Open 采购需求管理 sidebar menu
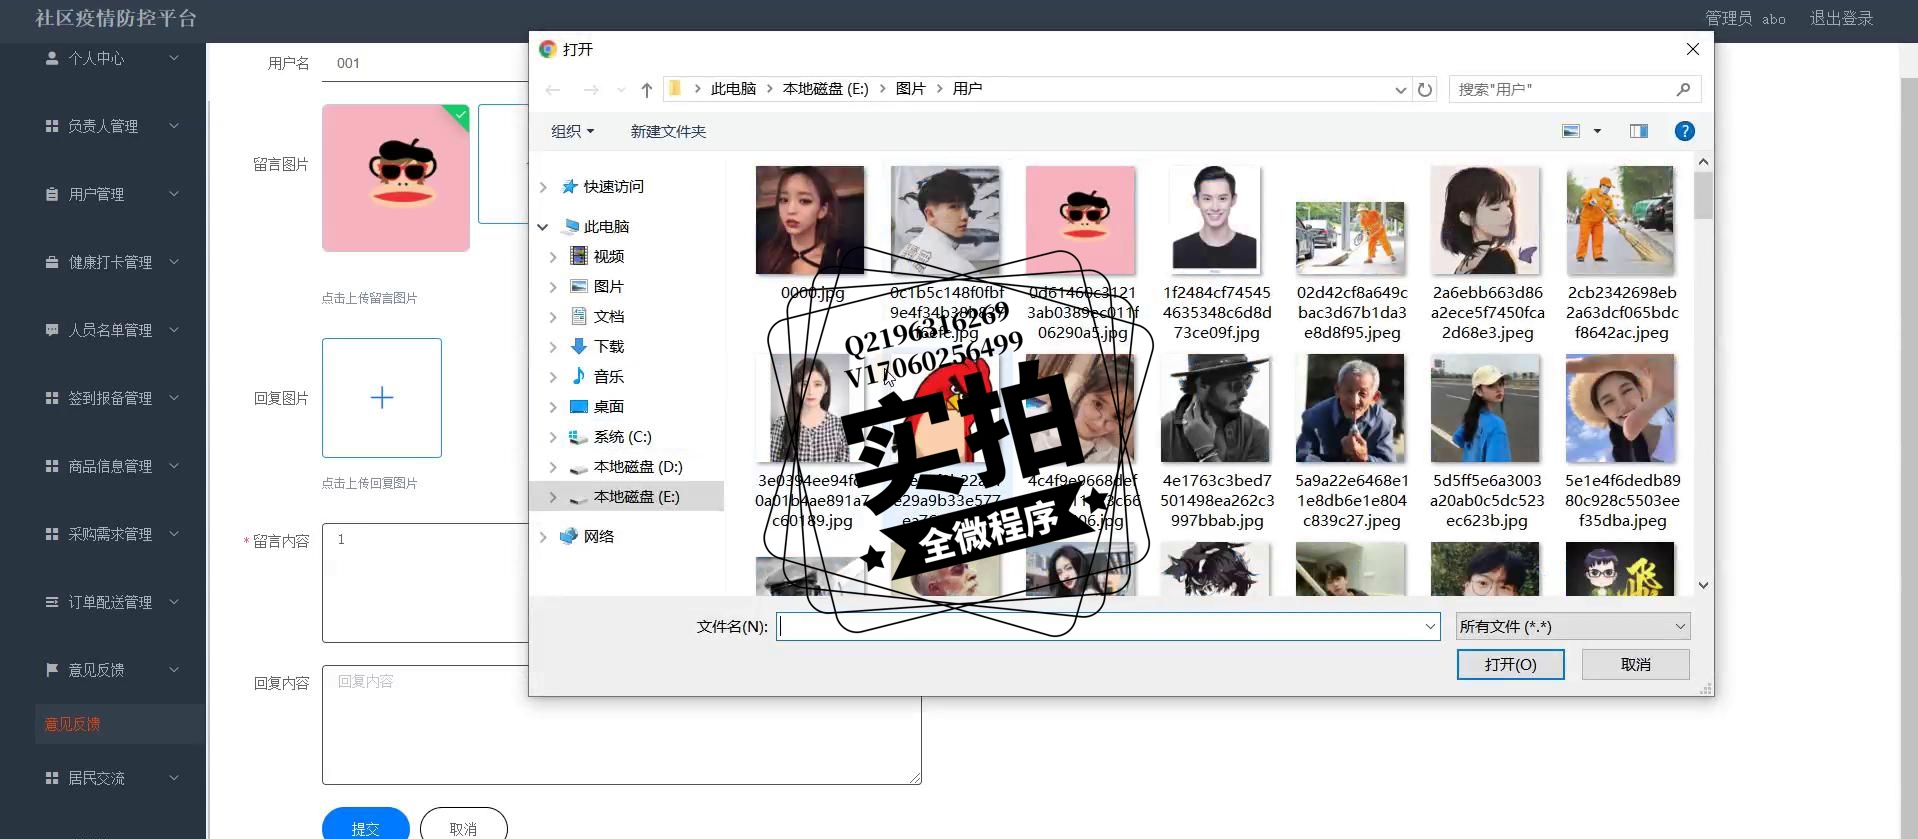This screenshot has width=1918, height=839. coord(112,534)
